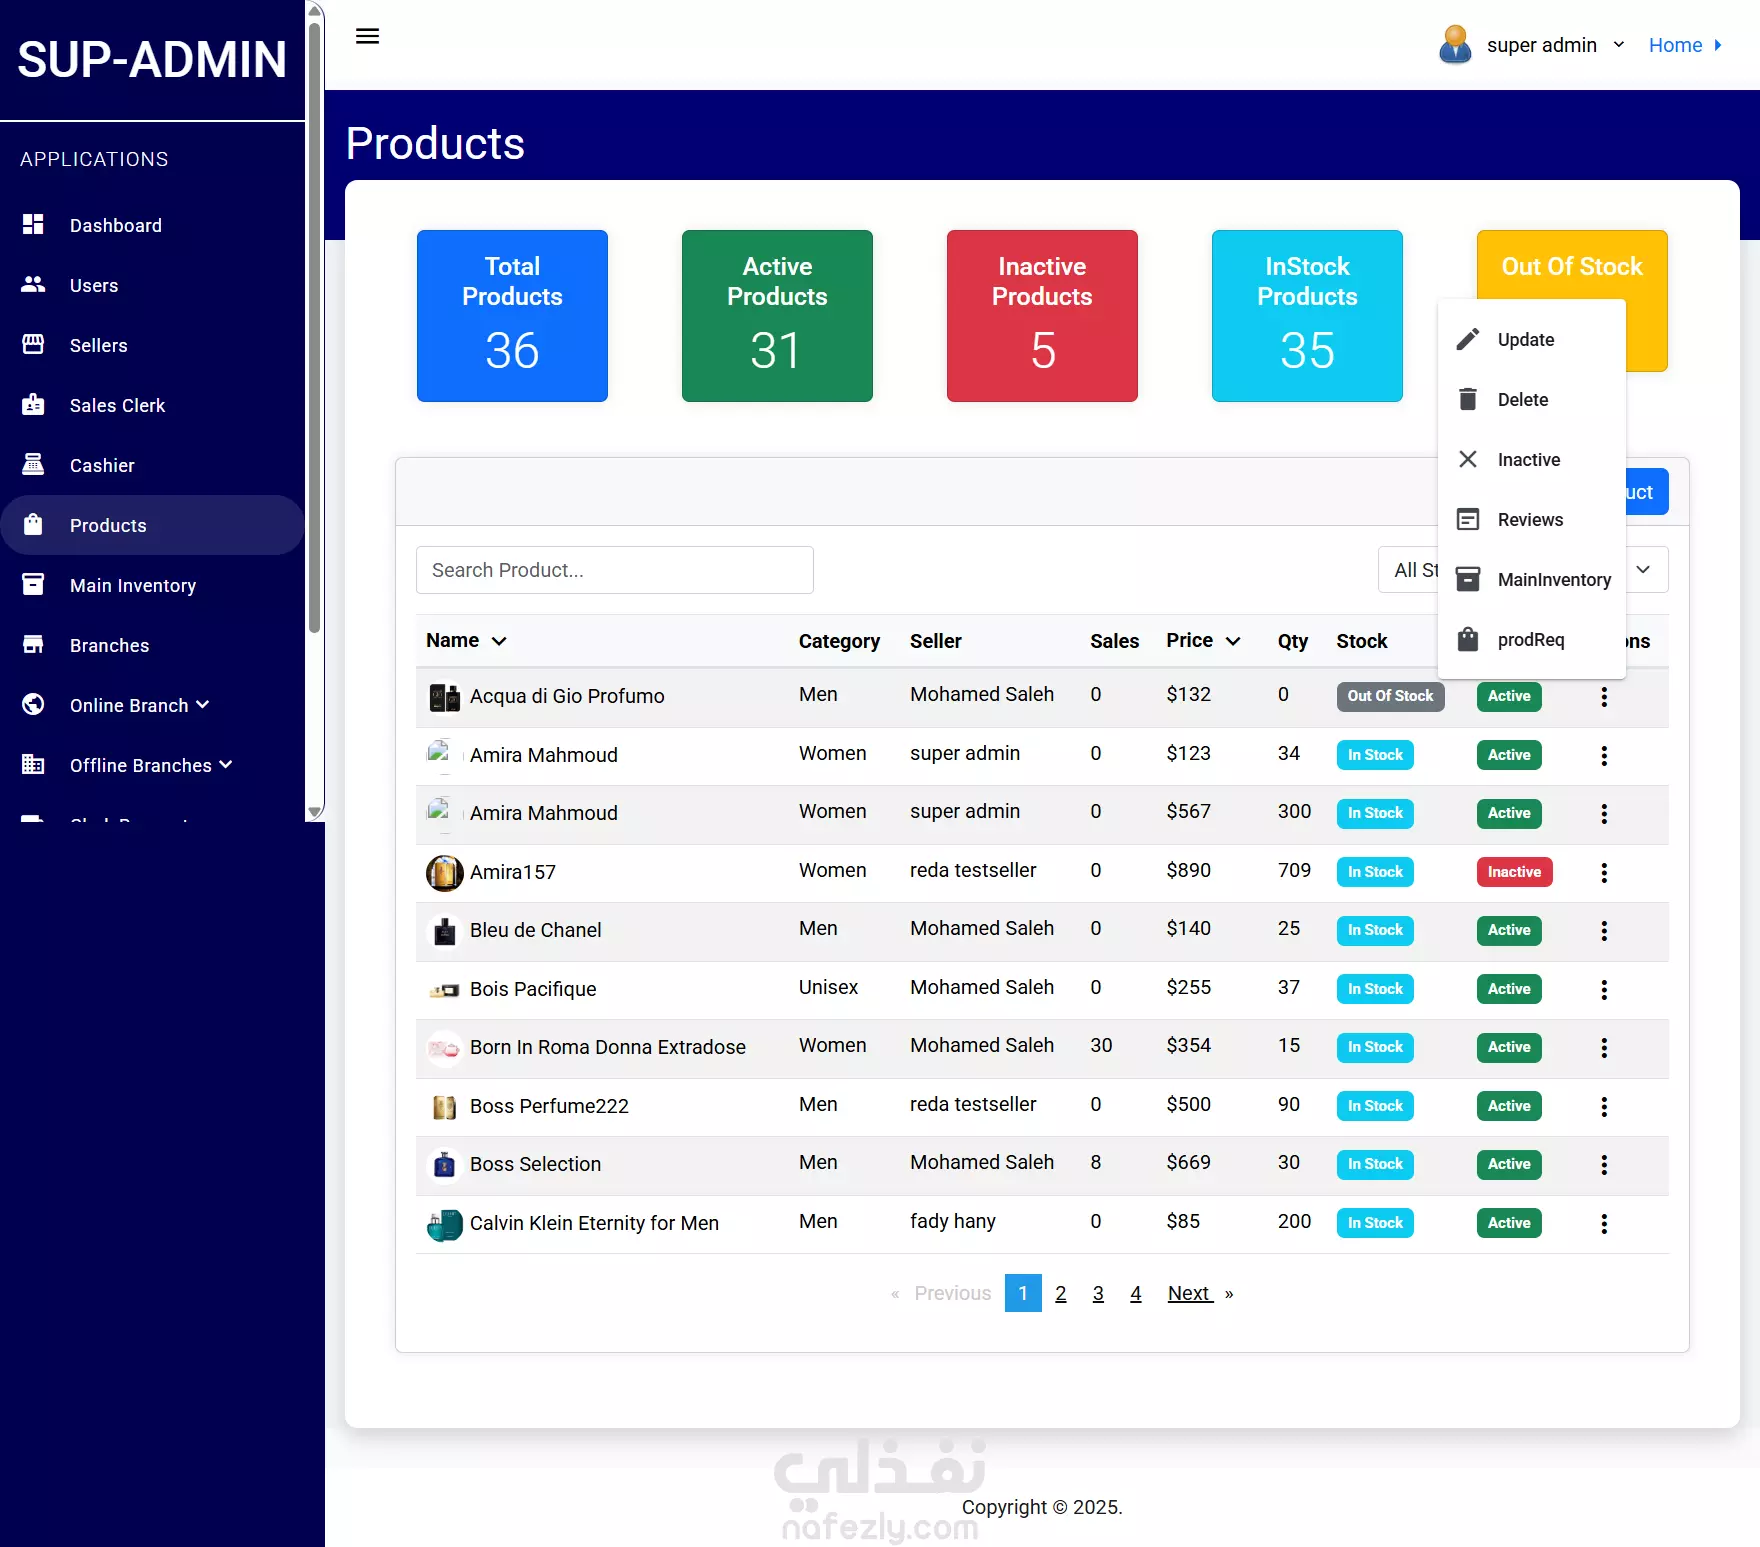The height and width of the screenshot is (1547, 1760).
Task: Click the Active Products green card
Action: (777, 316)
